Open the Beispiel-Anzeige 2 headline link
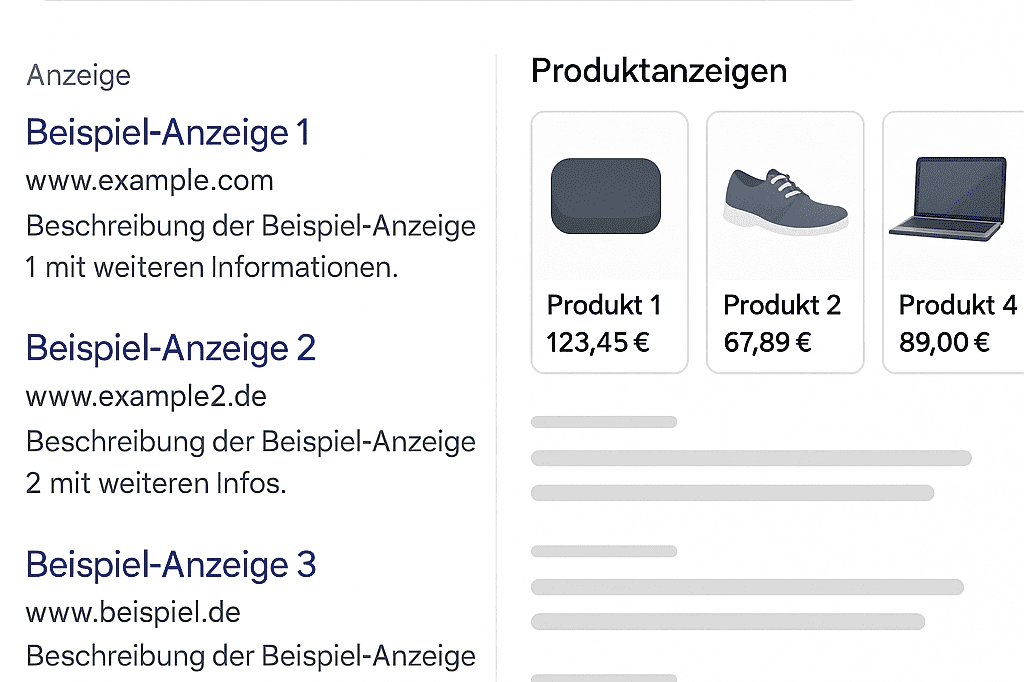Image resolution: width=1024 pixels, height=682 pixels. coord(171,348)
